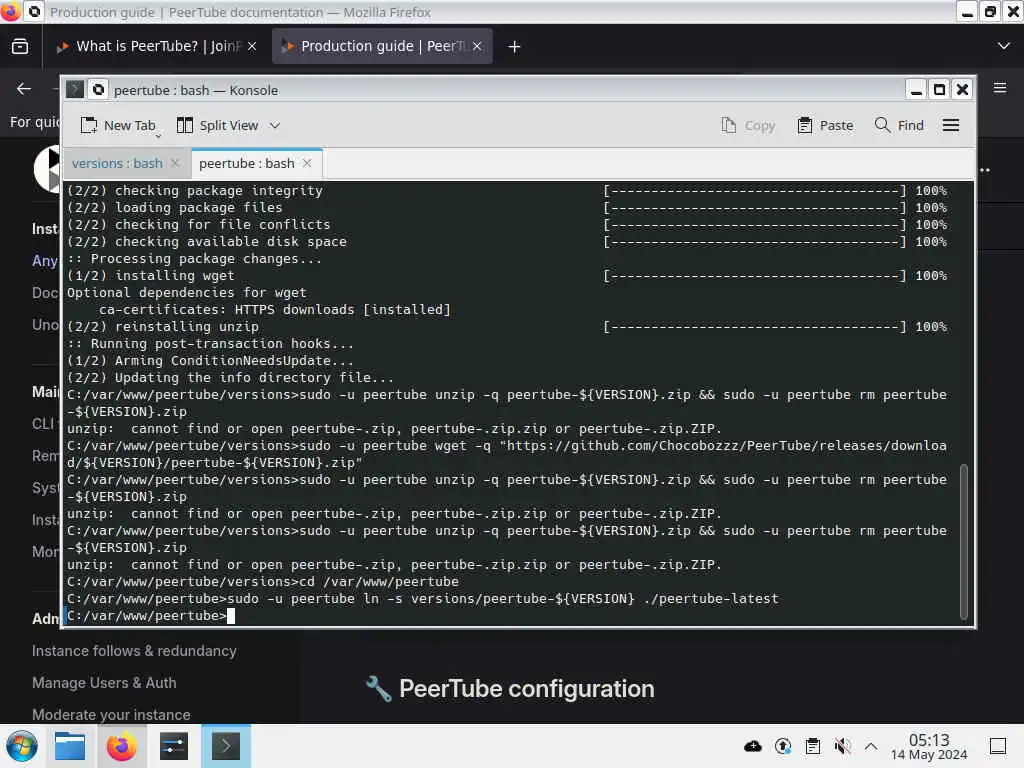Image resolution: width=1024 pixels, height=768 pixels.
Task: Toggle the muted volume tray icon
Action: pyautogui.click(x=842, y=746)
